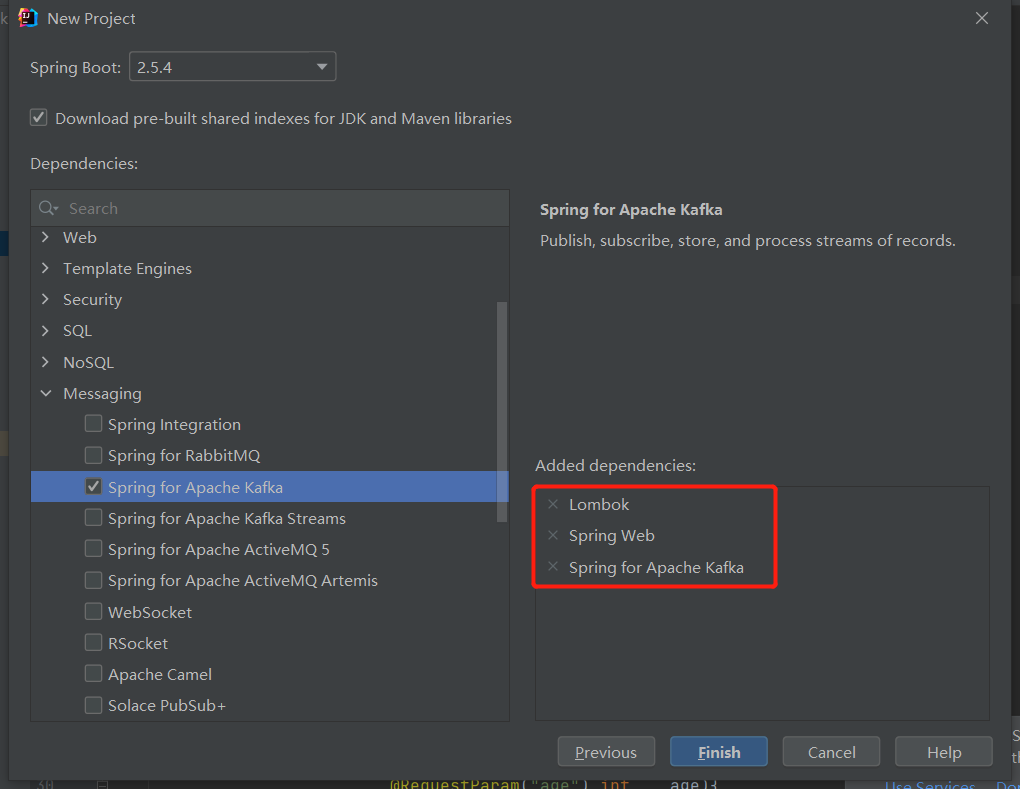
Task: Select the NoSQL tree row label
Action: (88, 362)
